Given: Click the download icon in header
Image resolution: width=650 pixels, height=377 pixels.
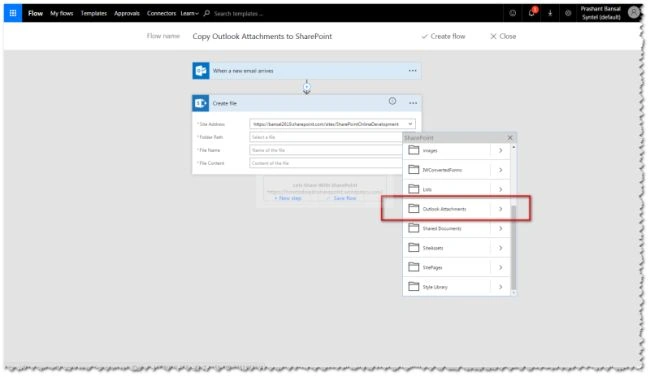Looking at the screenshot, I should click(550, 13).
